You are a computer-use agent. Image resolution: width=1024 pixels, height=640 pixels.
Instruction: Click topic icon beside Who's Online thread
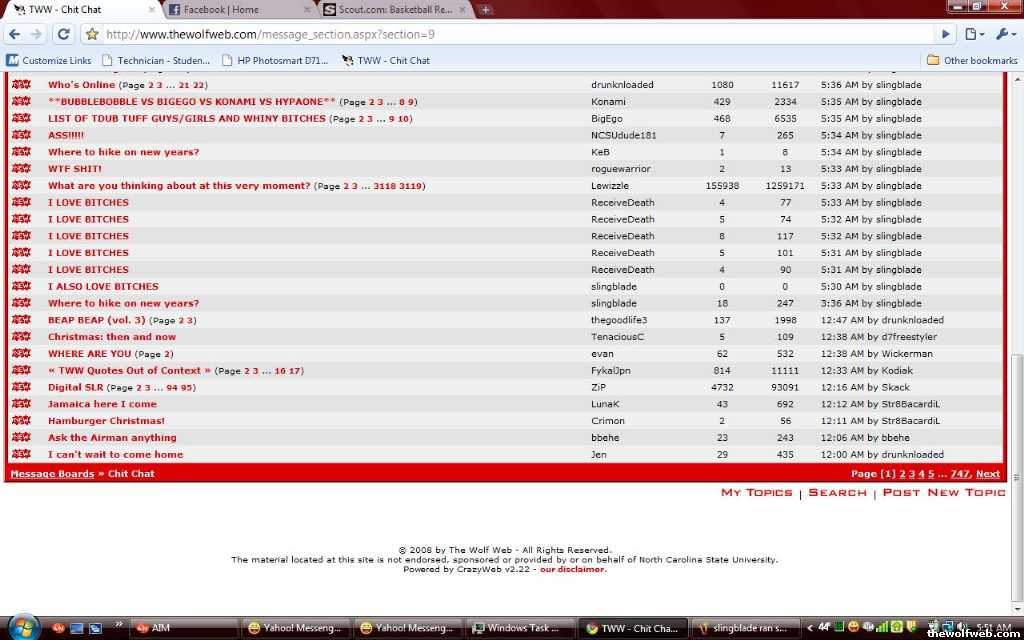point(21,85)
